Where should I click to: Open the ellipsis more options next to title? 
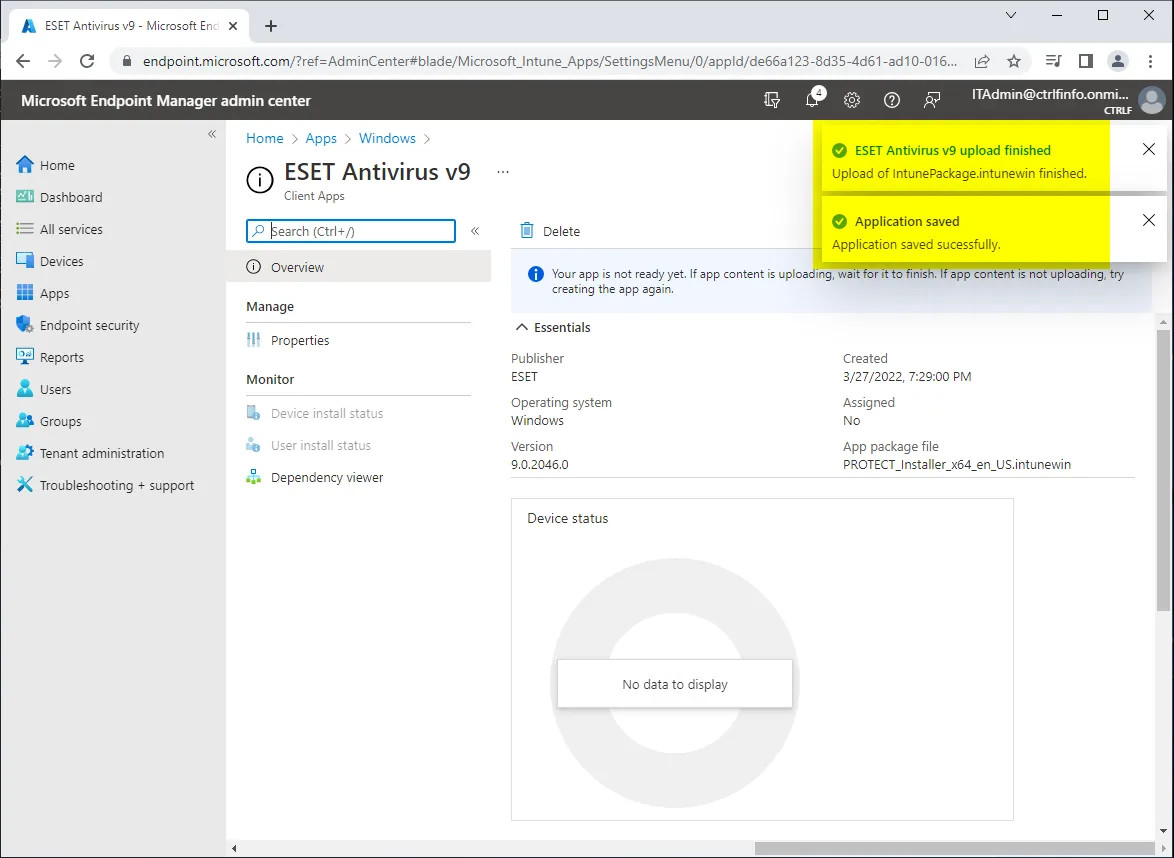[503, 172]
